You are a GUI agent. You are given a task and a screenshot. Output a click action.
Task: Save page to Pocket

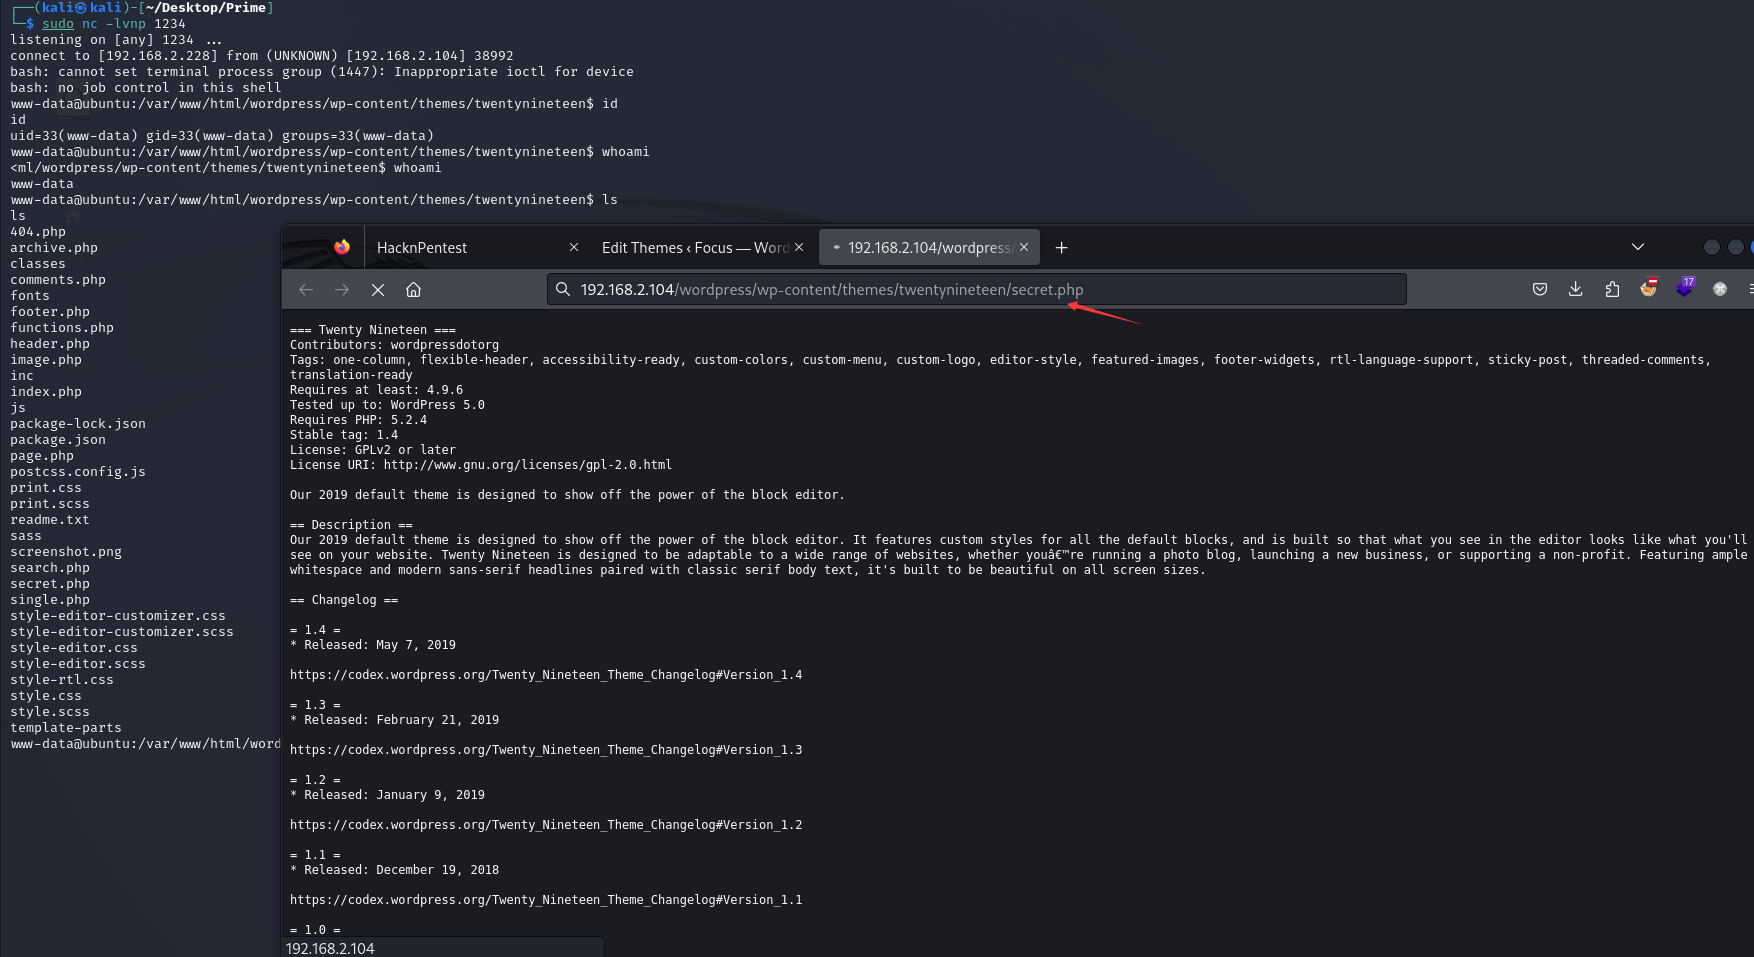tap(1540, 289)
